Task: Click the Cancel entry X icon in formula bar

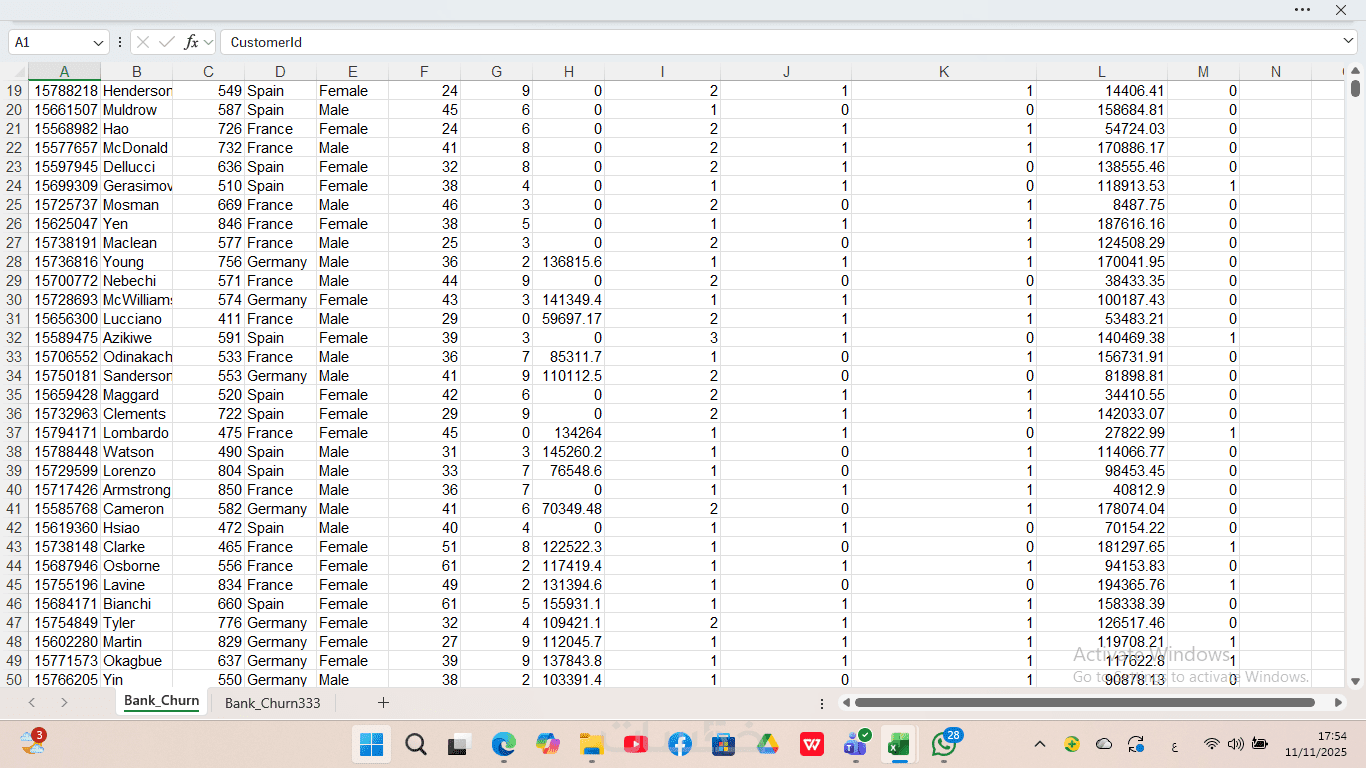Action: click(x=143, y=42)
